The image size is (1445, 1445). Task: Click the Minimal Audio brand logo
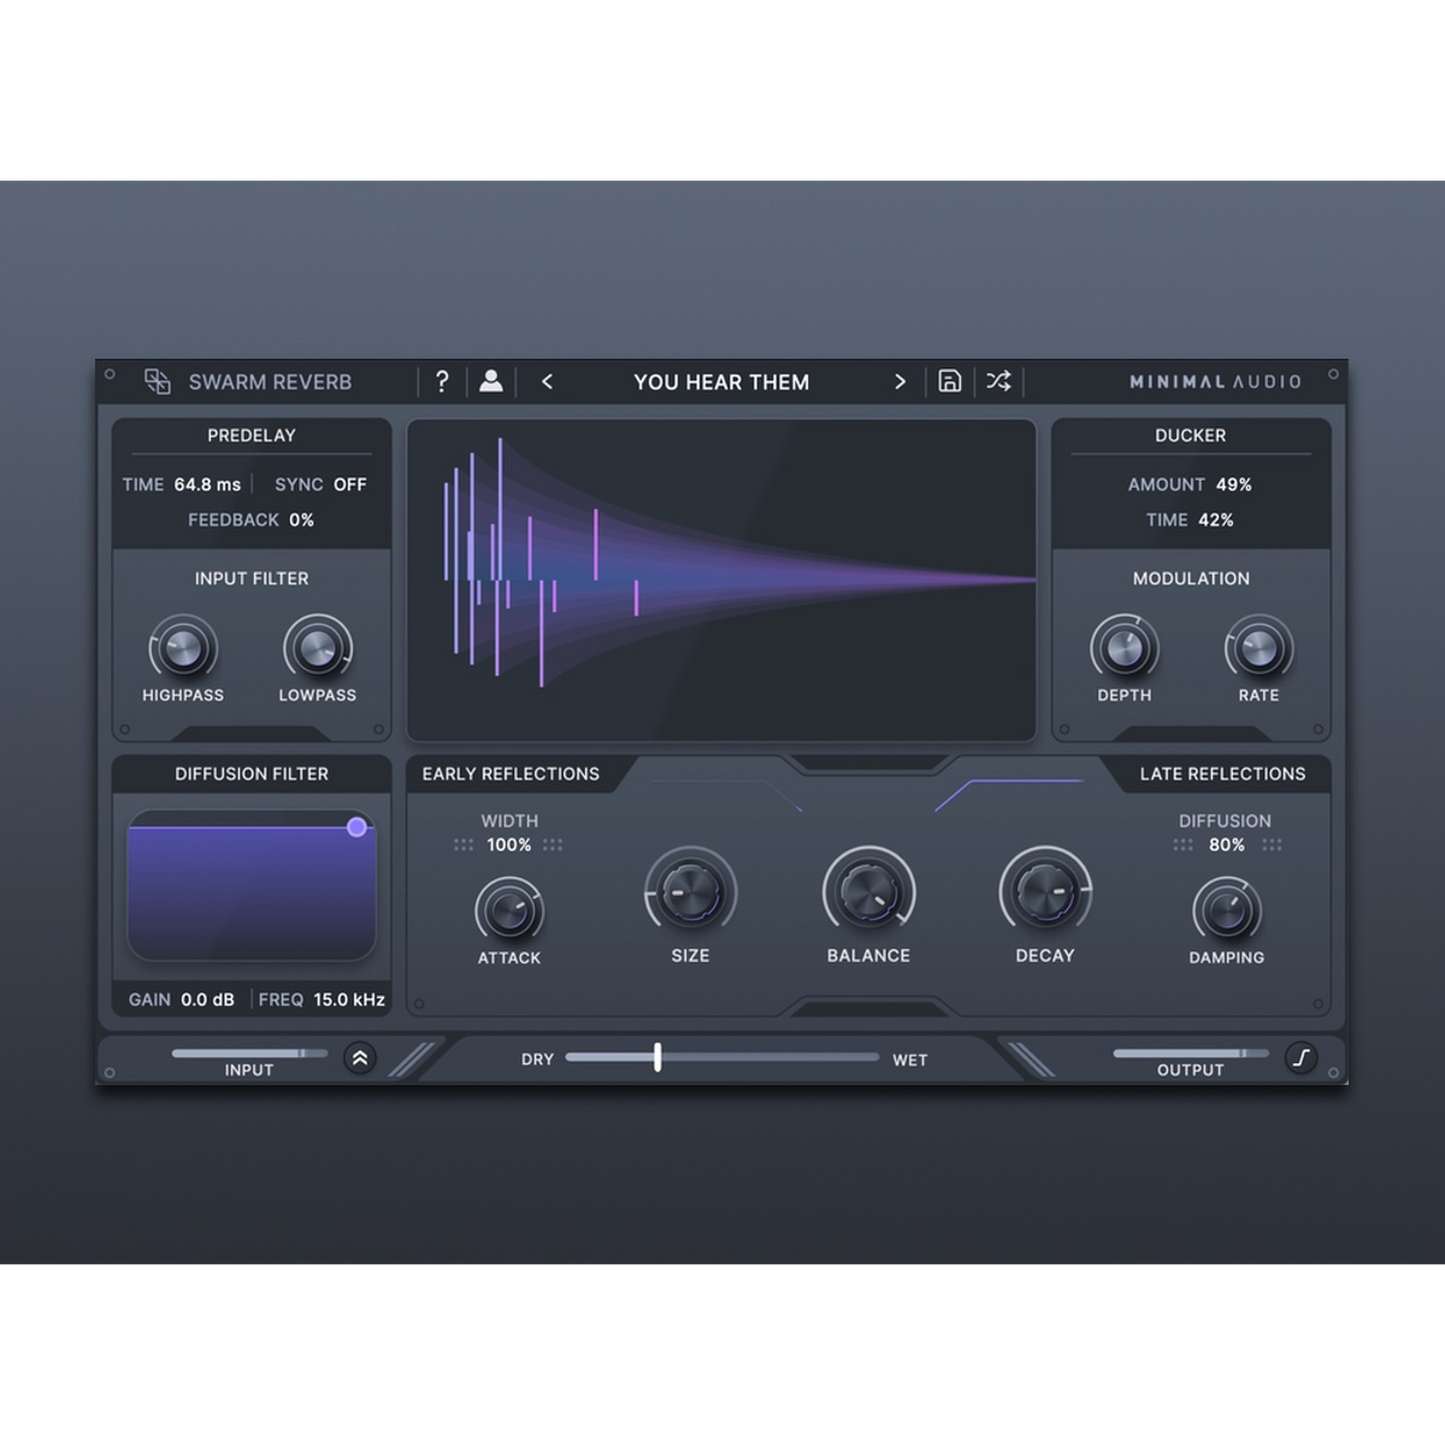point(1215,381)
